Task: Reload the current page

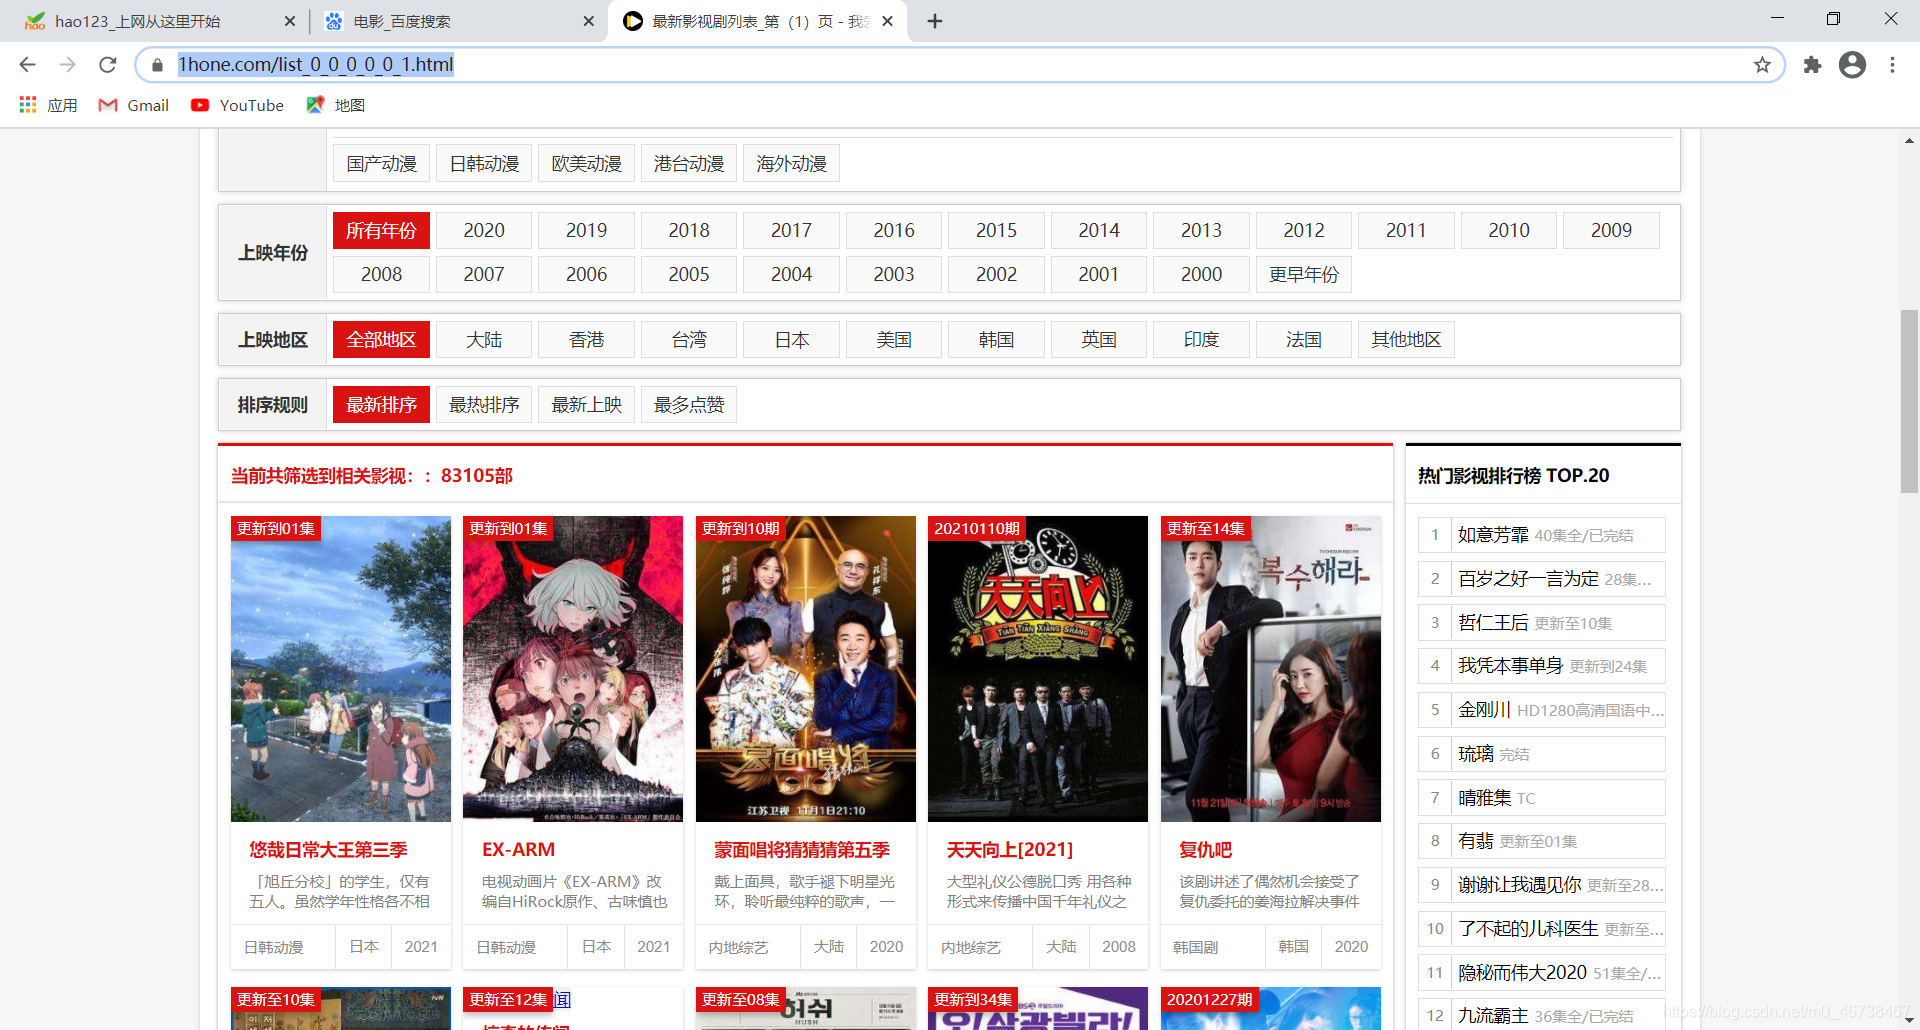Action: pos(108,65)
